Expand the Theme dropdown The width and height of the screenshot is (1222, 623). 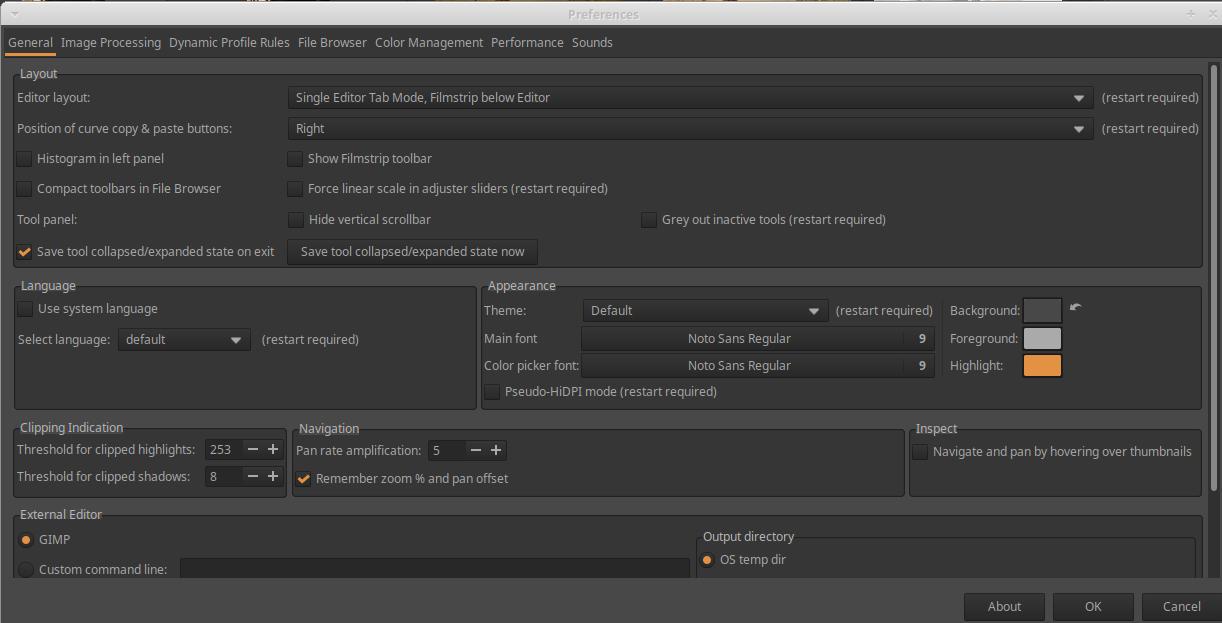(x=706, y=311)
